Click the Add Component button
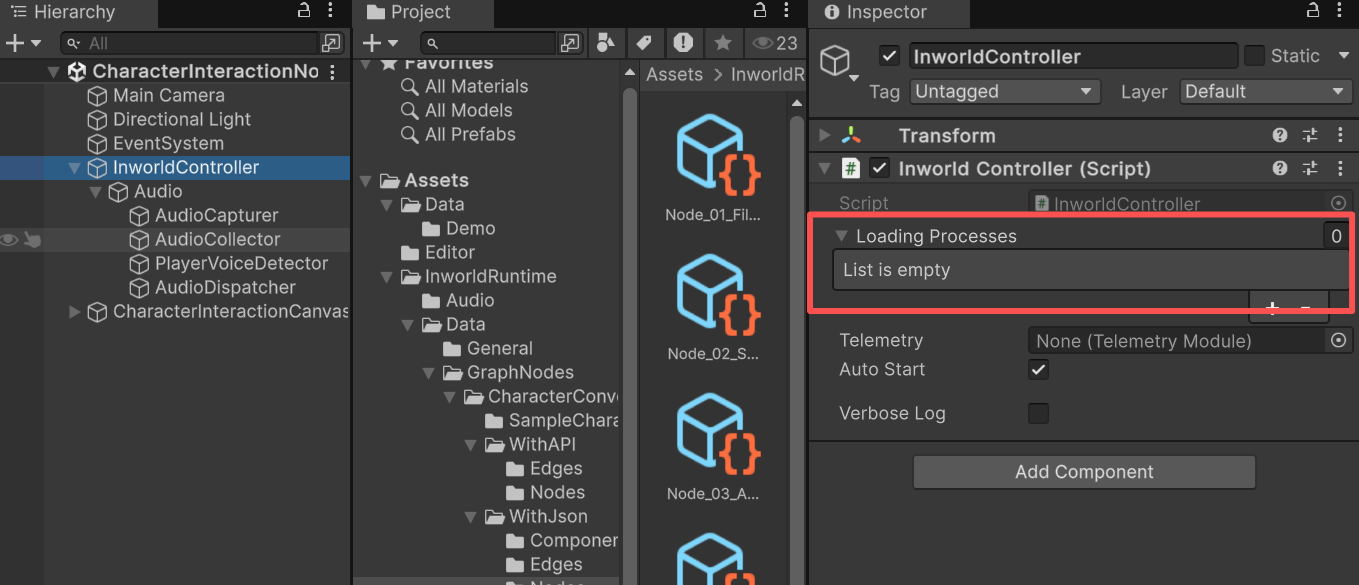The image size is (1359, 585). (1084, 472)
